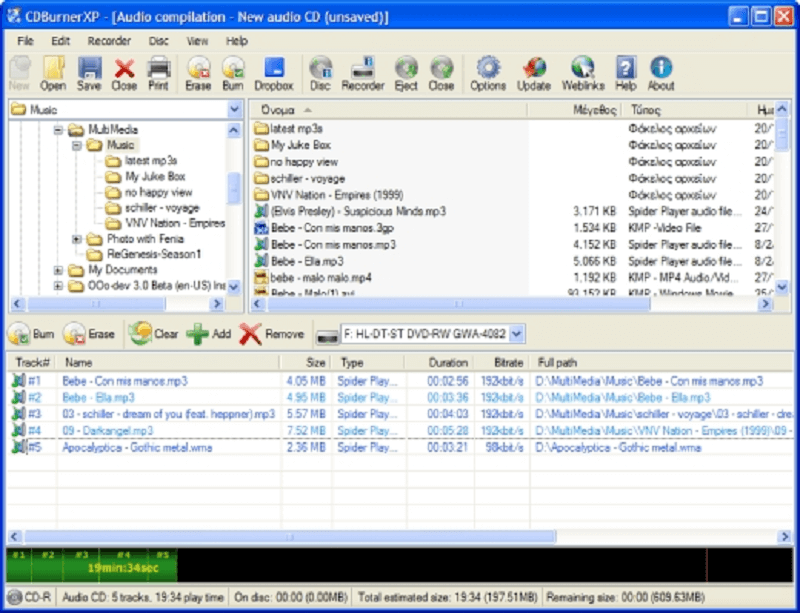Open the Recorder menu in menu bar

108,41
